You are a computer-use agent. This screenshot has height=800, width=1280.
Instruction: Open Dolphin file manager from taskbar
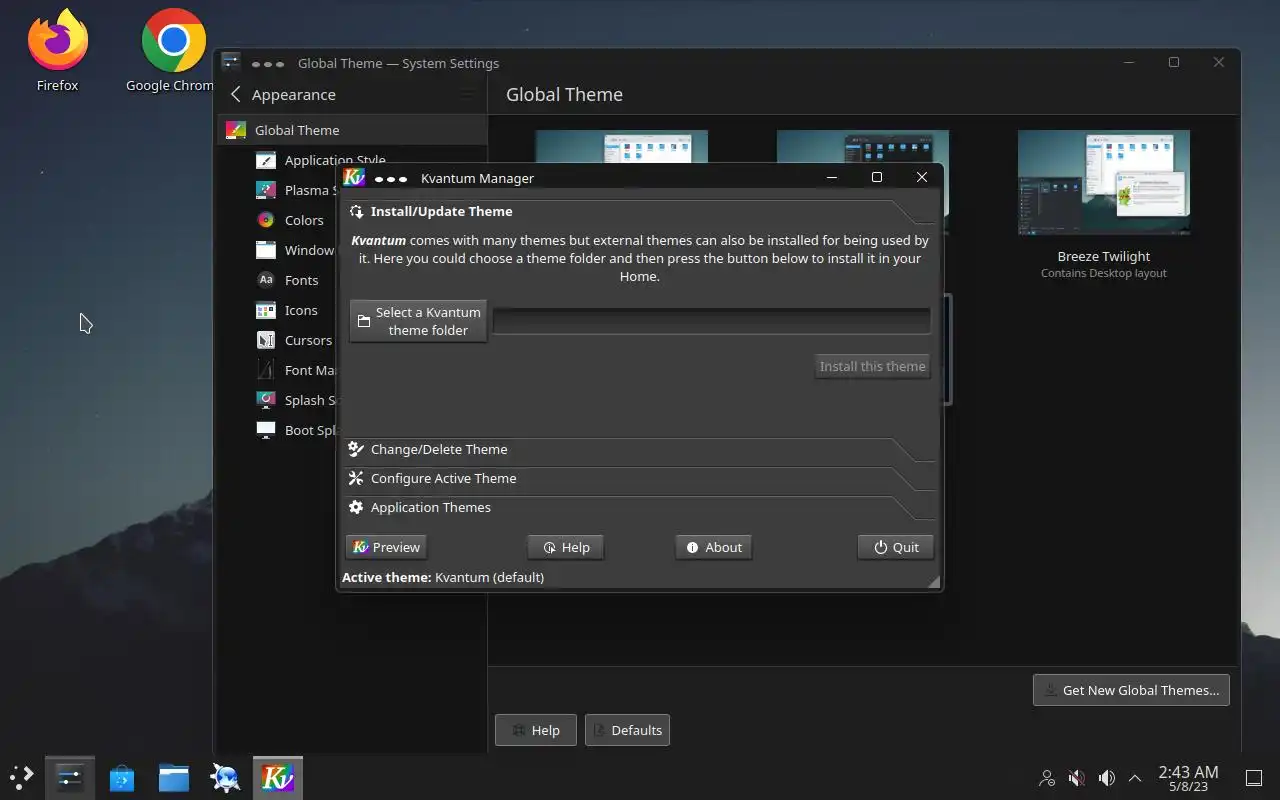click(x=174, y=777)
